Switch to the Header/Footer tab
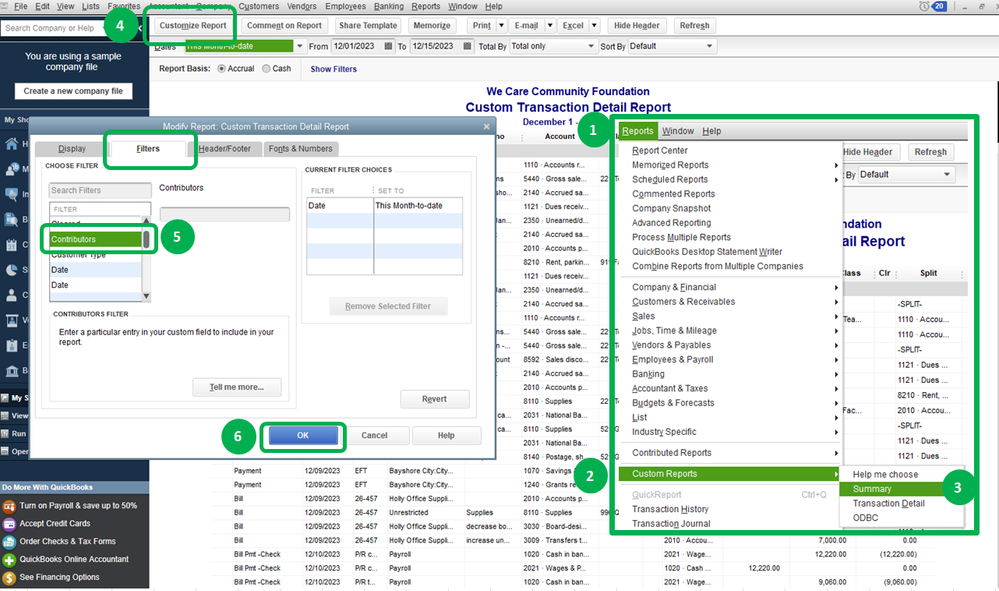The width and height of the screenshot is (999, 591). (x=225, y=148)
